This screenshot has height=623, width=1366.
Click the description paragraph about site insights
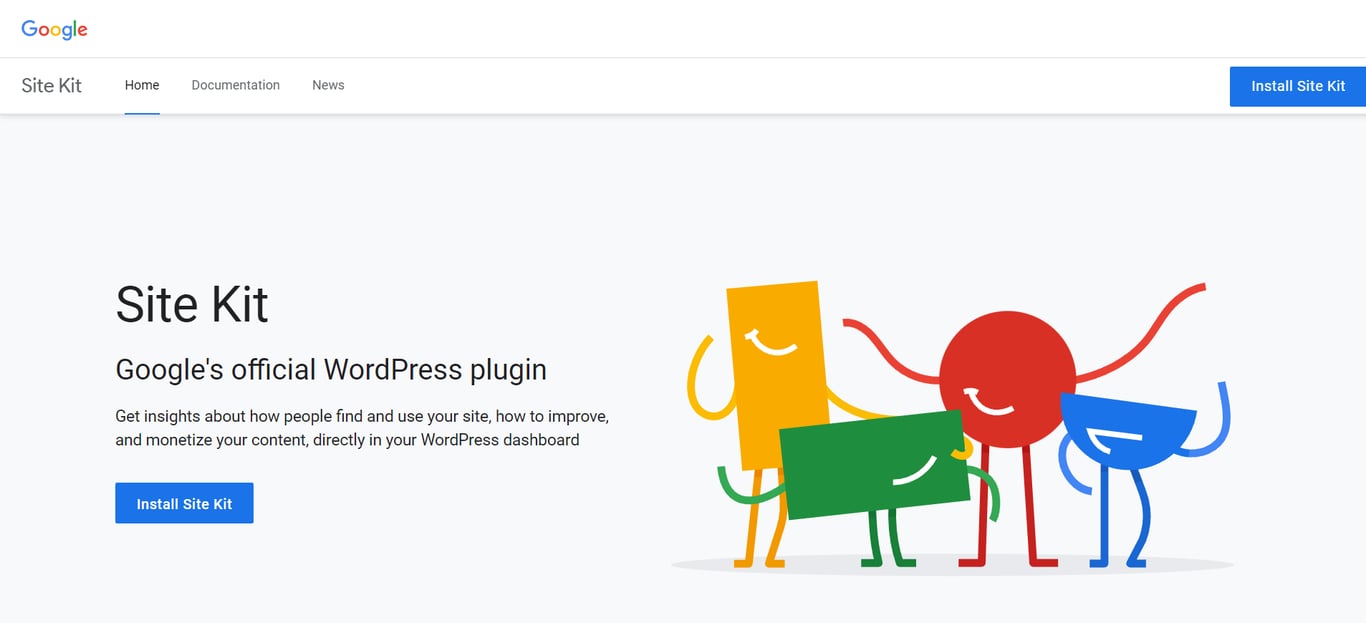pyautogui.click(x=363, y=427)
